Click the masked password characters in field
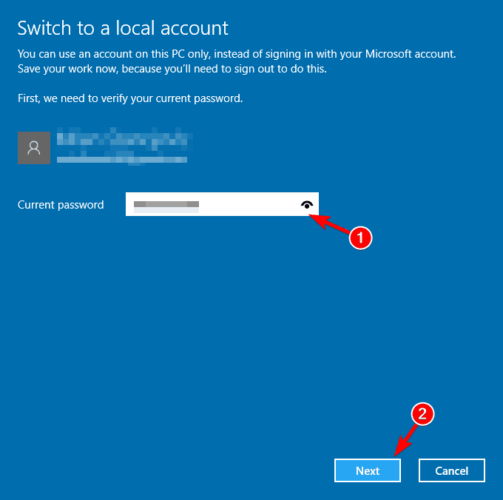 point(166,204)
